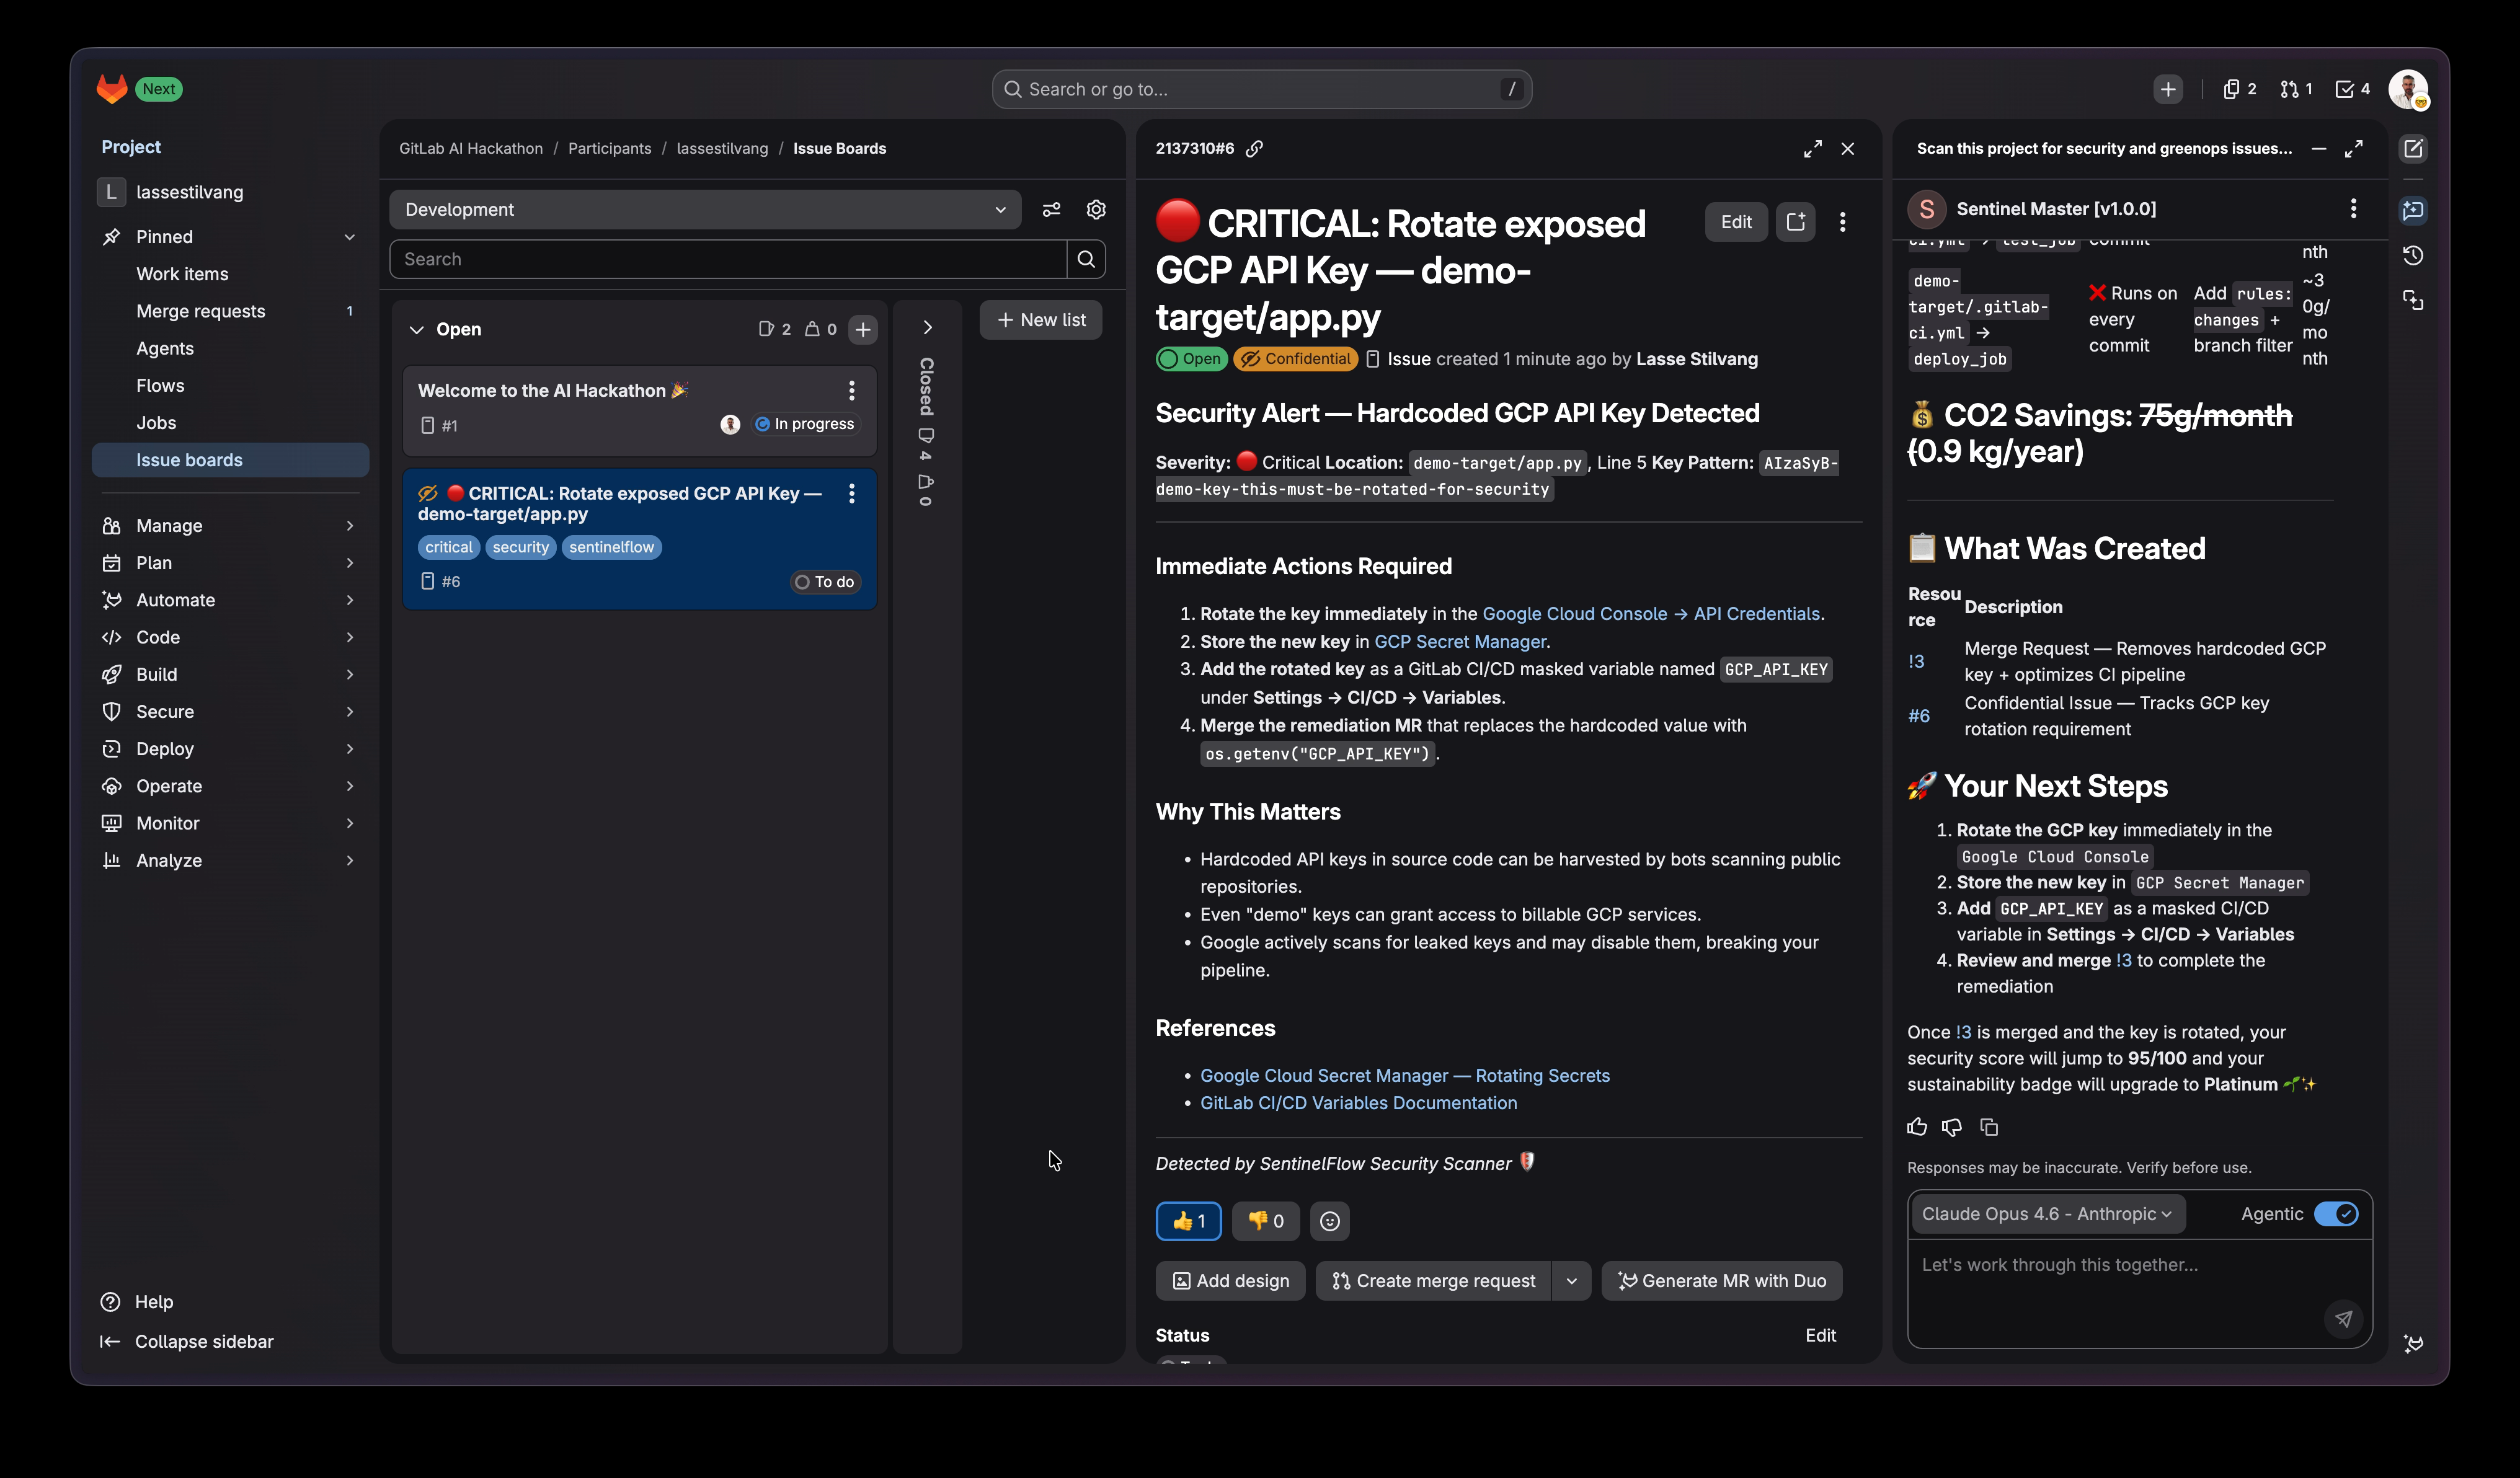Toggle thumbs down reaction on issue
The height and width of the screenshot is (1478, 2520).
click(1265, 1221)
